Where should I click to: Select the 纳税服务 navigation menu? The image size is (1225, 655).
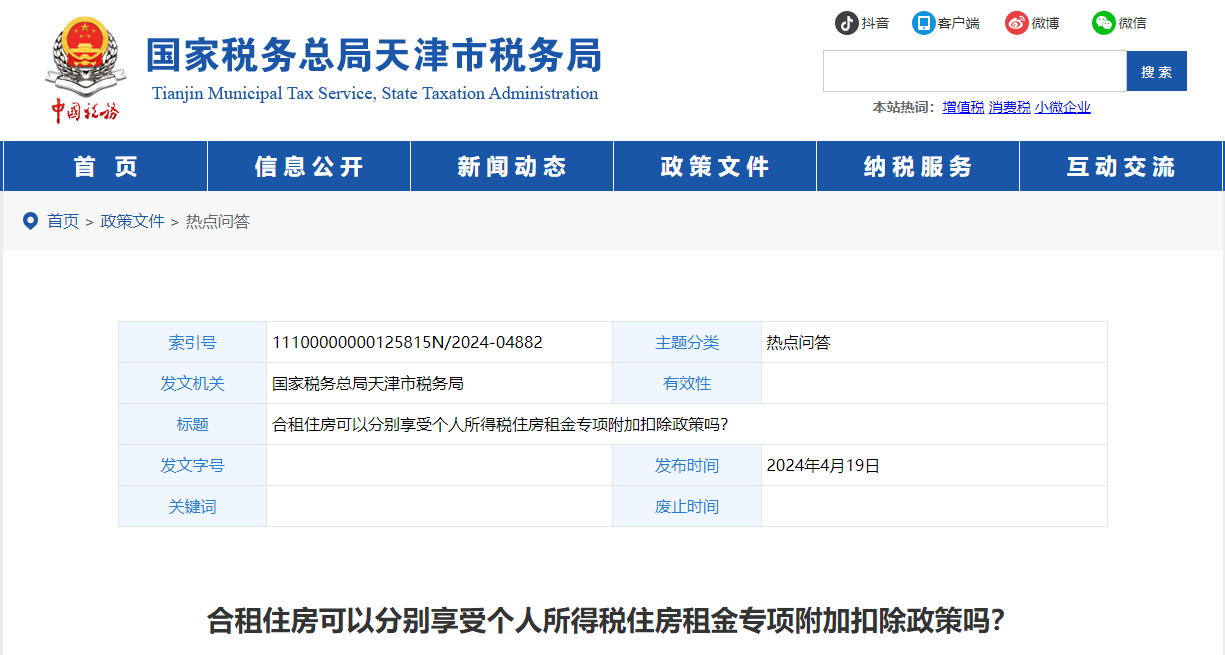tap(918, 167)
